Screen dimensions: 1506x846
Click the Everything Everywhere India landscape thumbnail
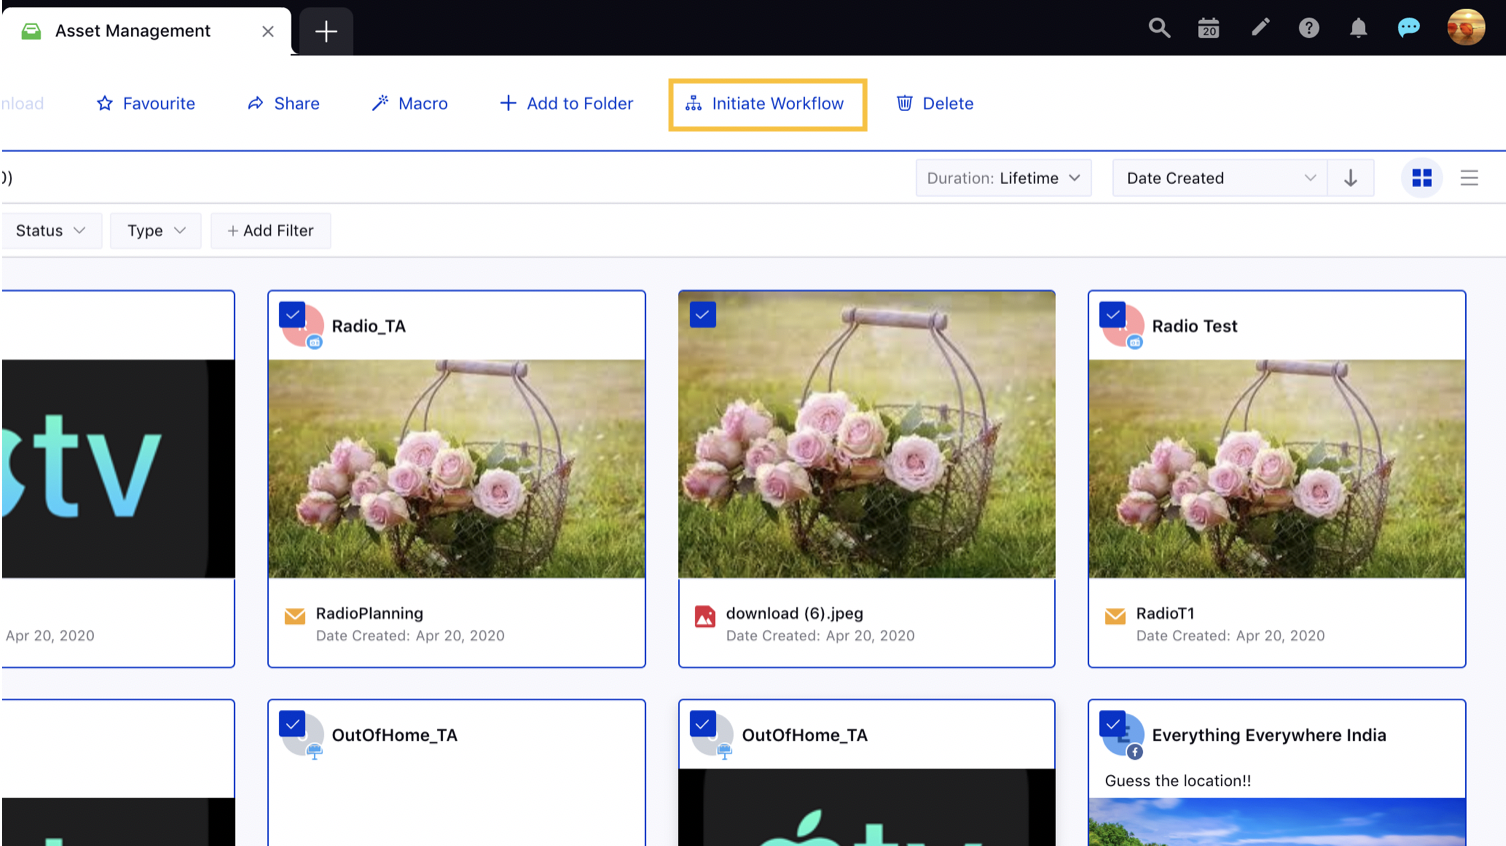pyautogui.click(x=1277, y=822)
